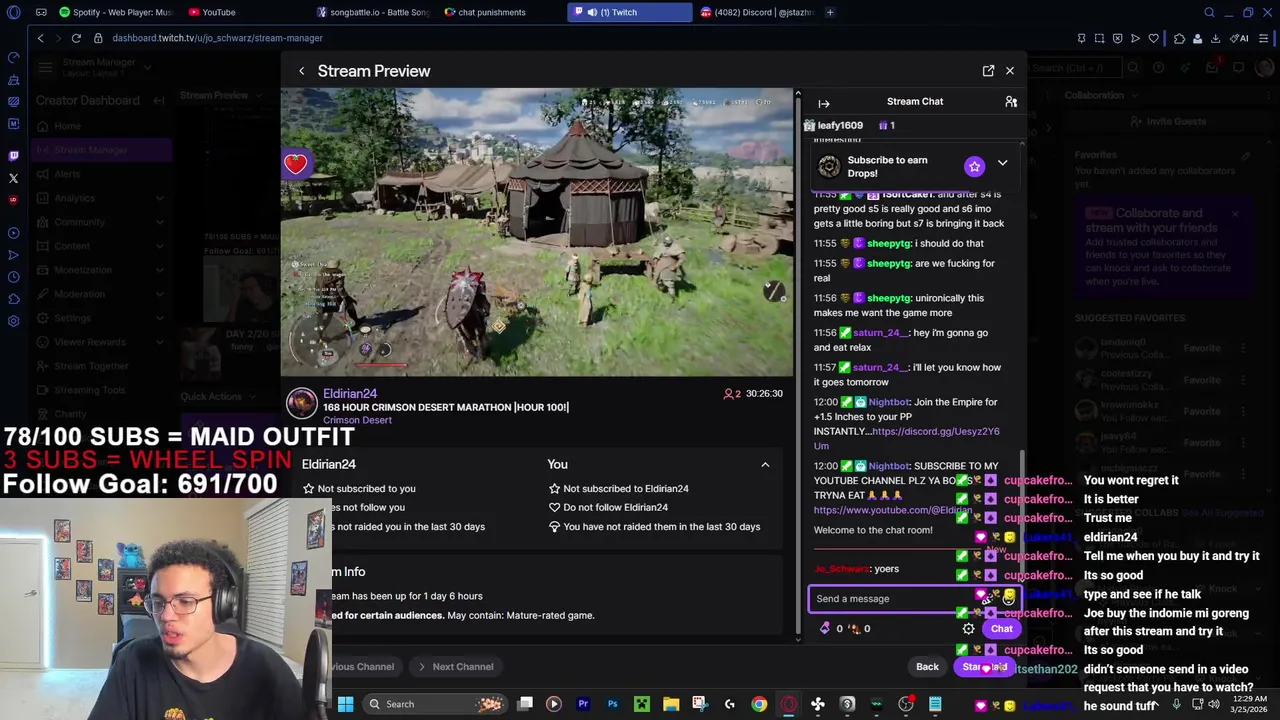Screen dimensions: 1280x720
Task: Expand the Subscribe to earn Drops banner
Action: click(x=1002, y=164)
